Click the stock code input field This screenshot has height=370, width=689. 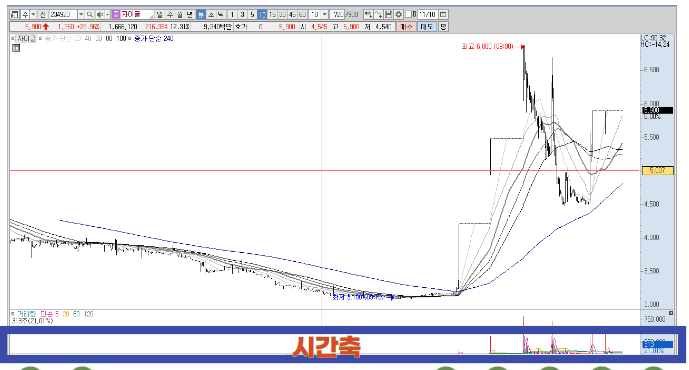pos(63,15)
